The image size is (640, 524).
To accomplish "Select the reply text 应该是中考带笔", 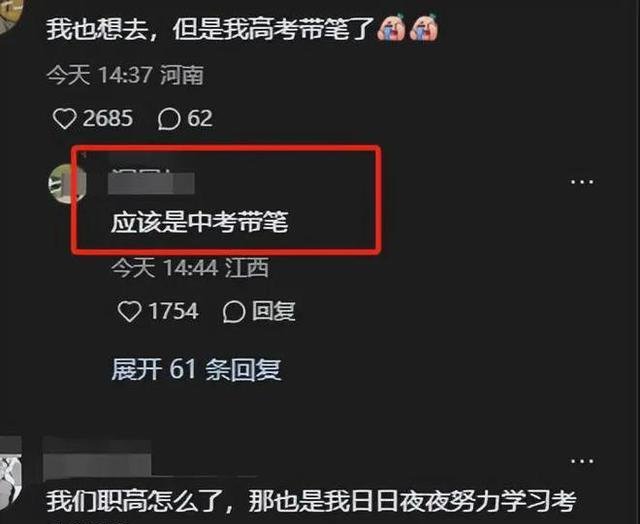I will point(200,223).
